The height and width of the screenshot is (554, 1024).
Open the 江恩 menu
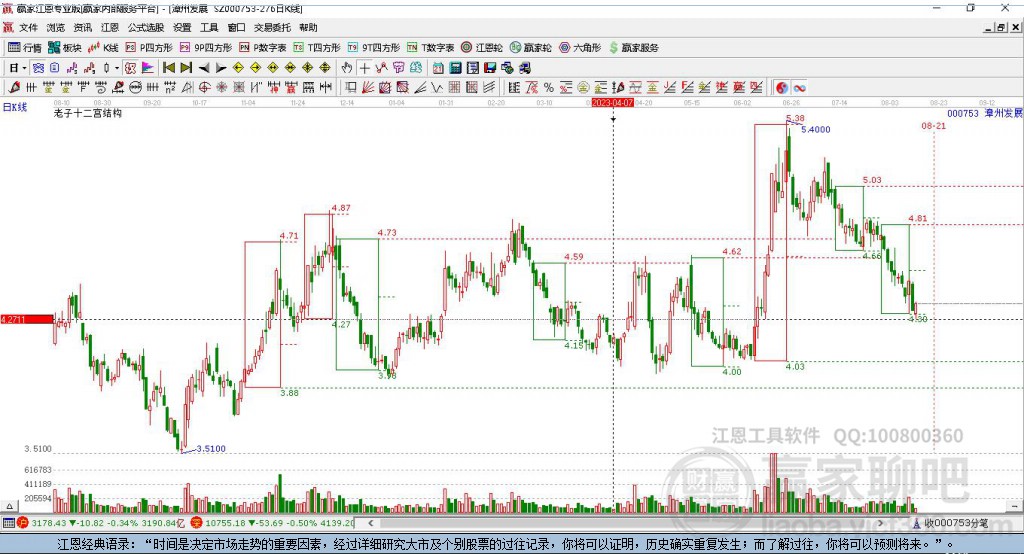(110, 27)
